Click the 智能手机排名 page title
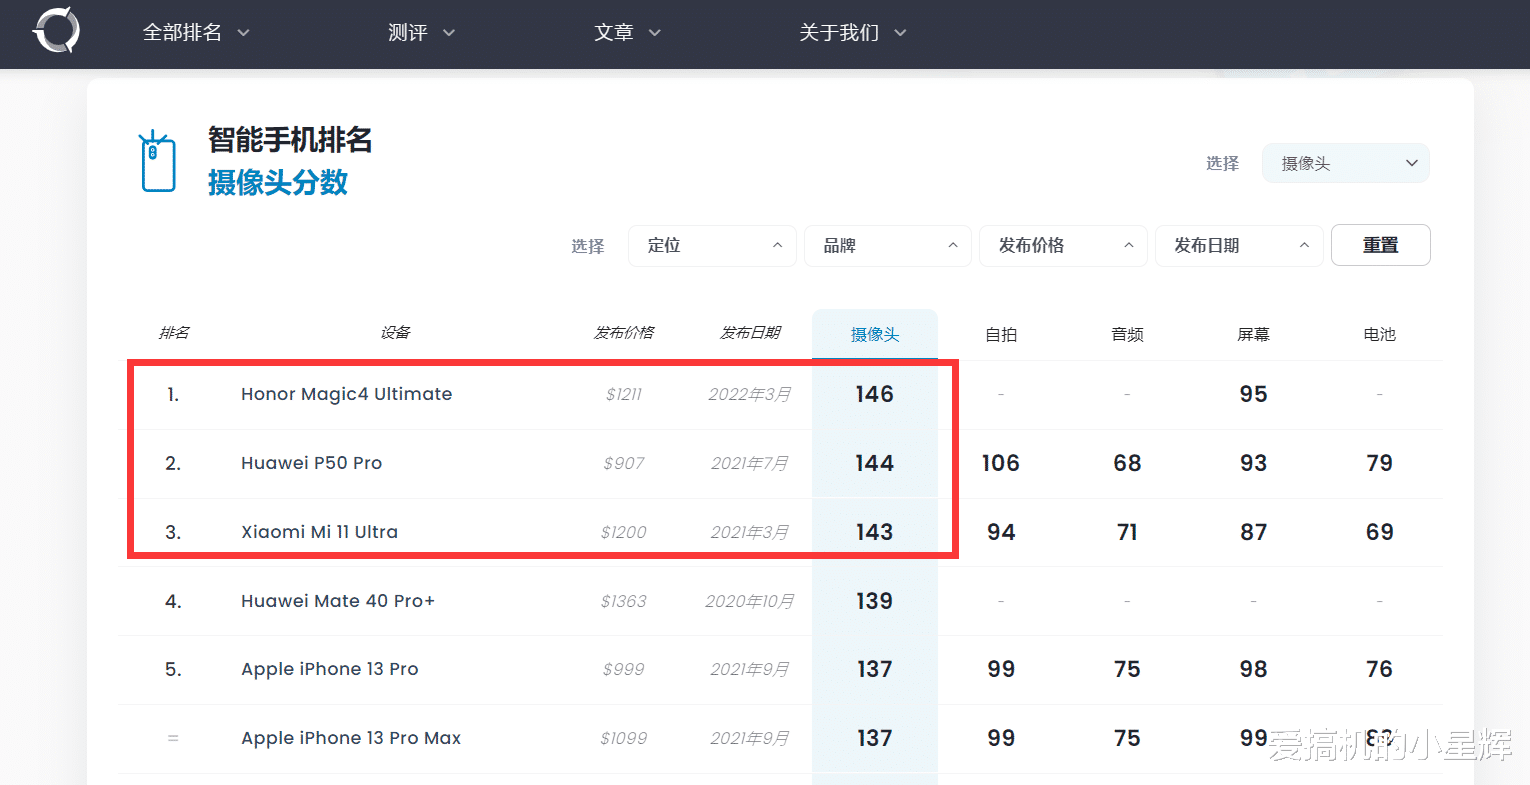The width and height of the screenshot is (1530, 785). [x=290, y=140]
